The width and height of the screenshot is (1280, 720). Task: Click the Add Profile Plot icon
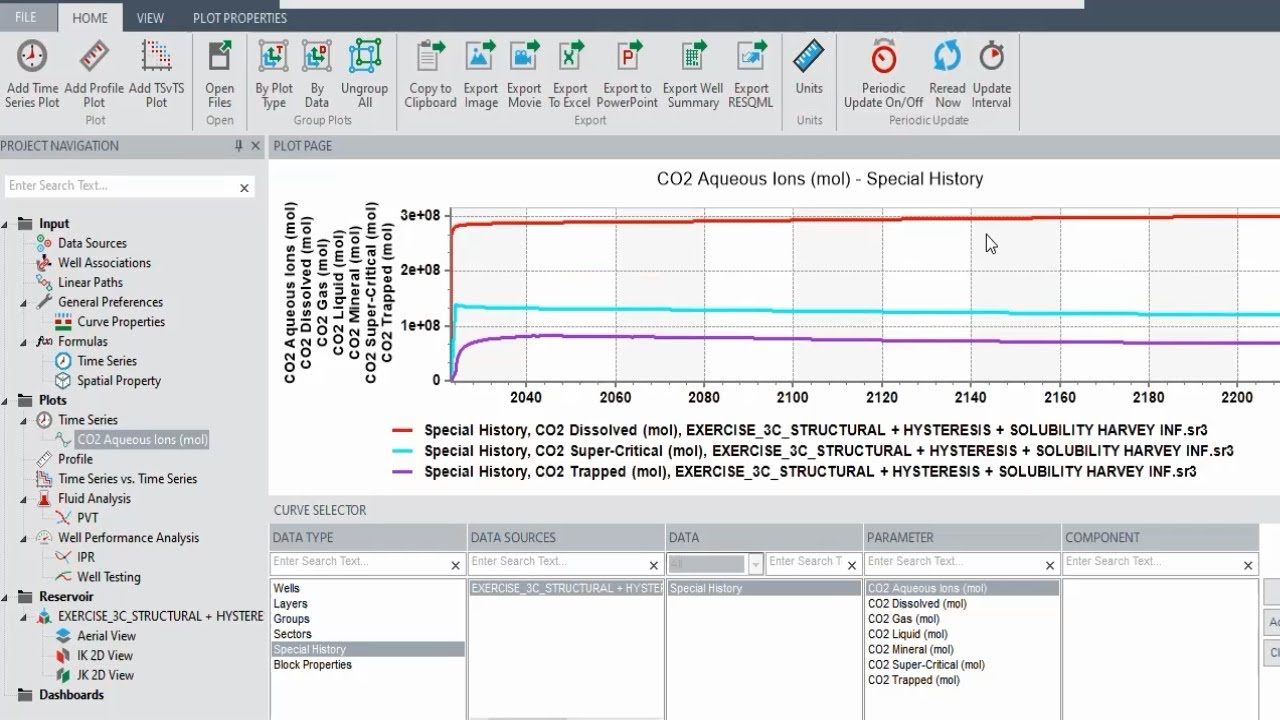point(94,57)
